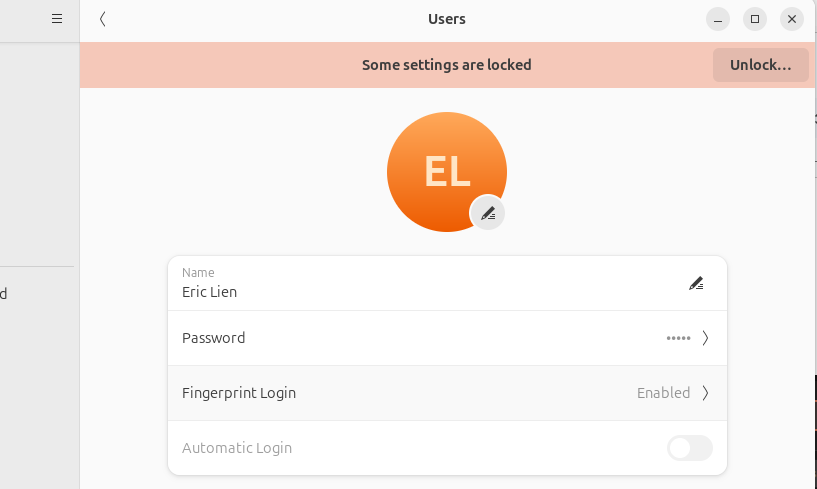The width and height of the screenshot is (817, 489).
Task: Open the Fingerprint Login chevron arrow
Action: click(705, 393)
